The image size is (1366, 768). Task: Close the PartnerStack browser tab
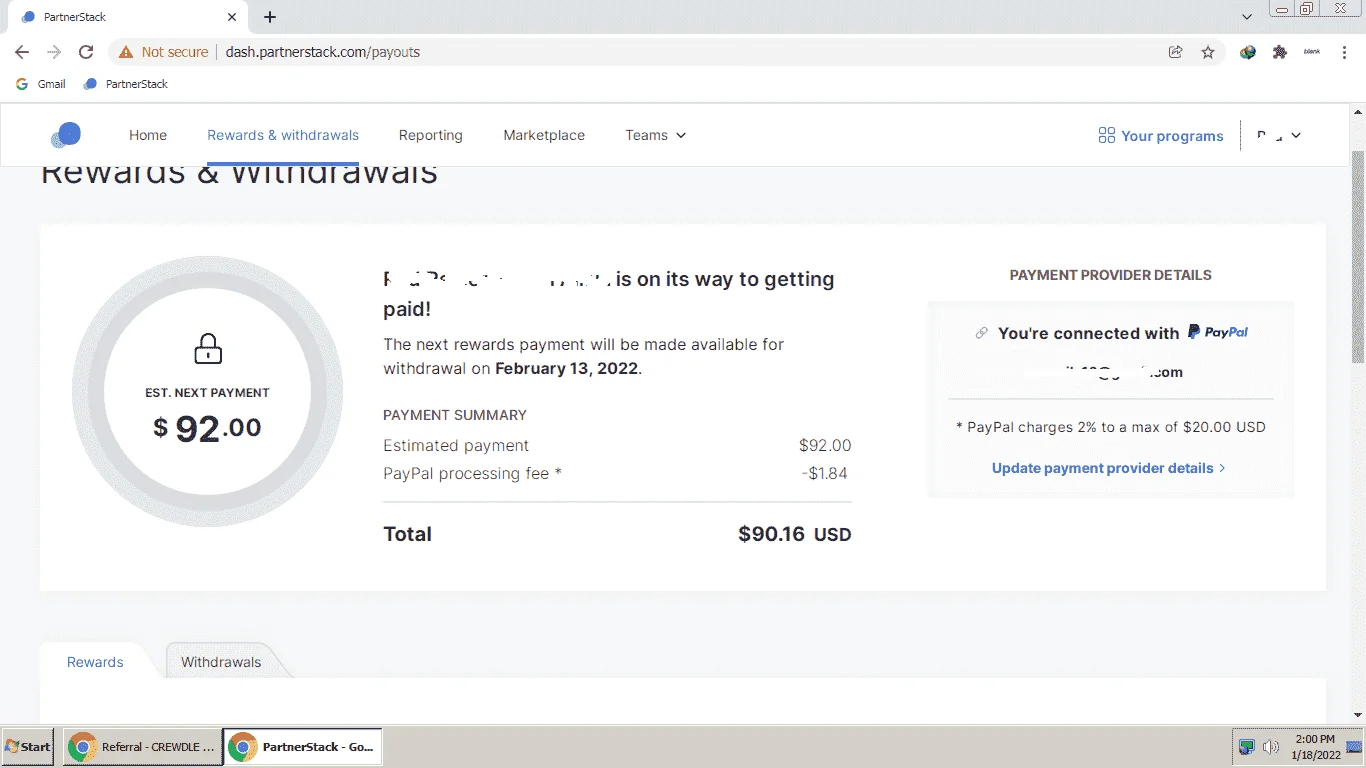pos(232,17)
